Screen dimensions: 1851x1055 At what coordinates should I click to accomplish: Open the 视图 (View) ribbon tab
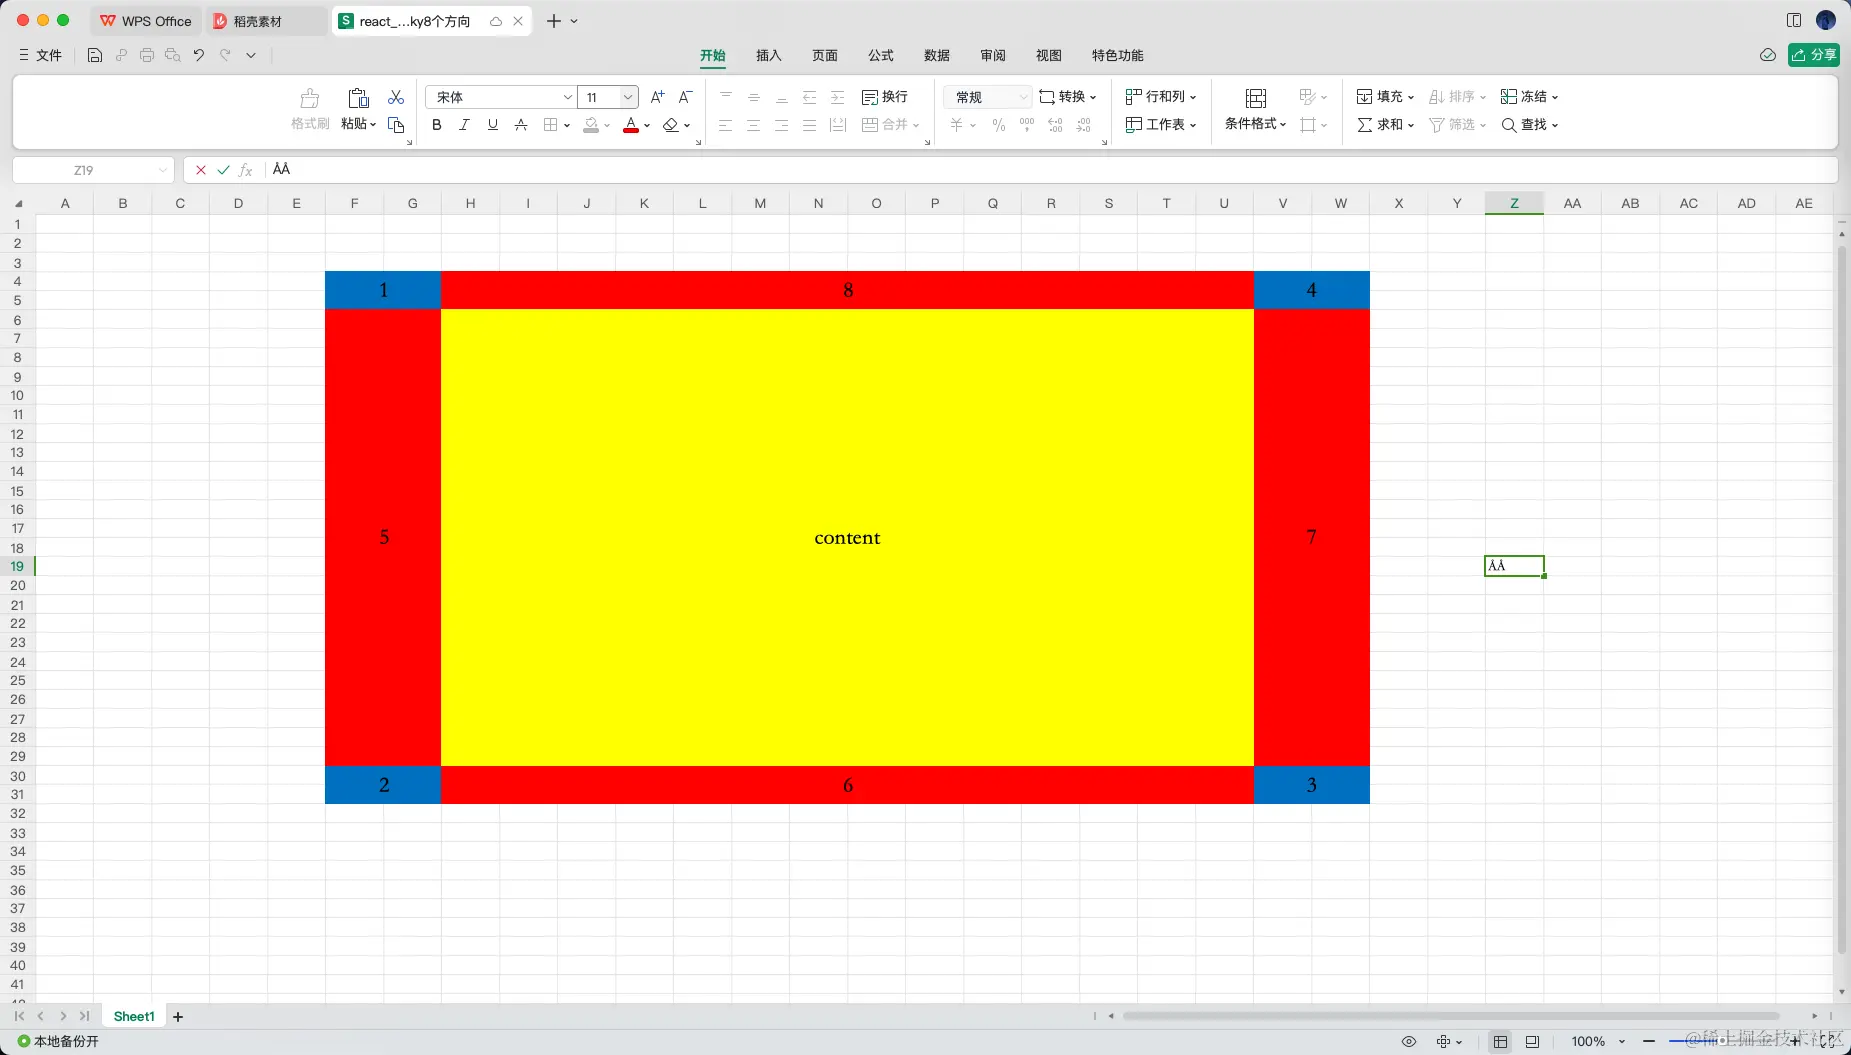point(1049,55)
